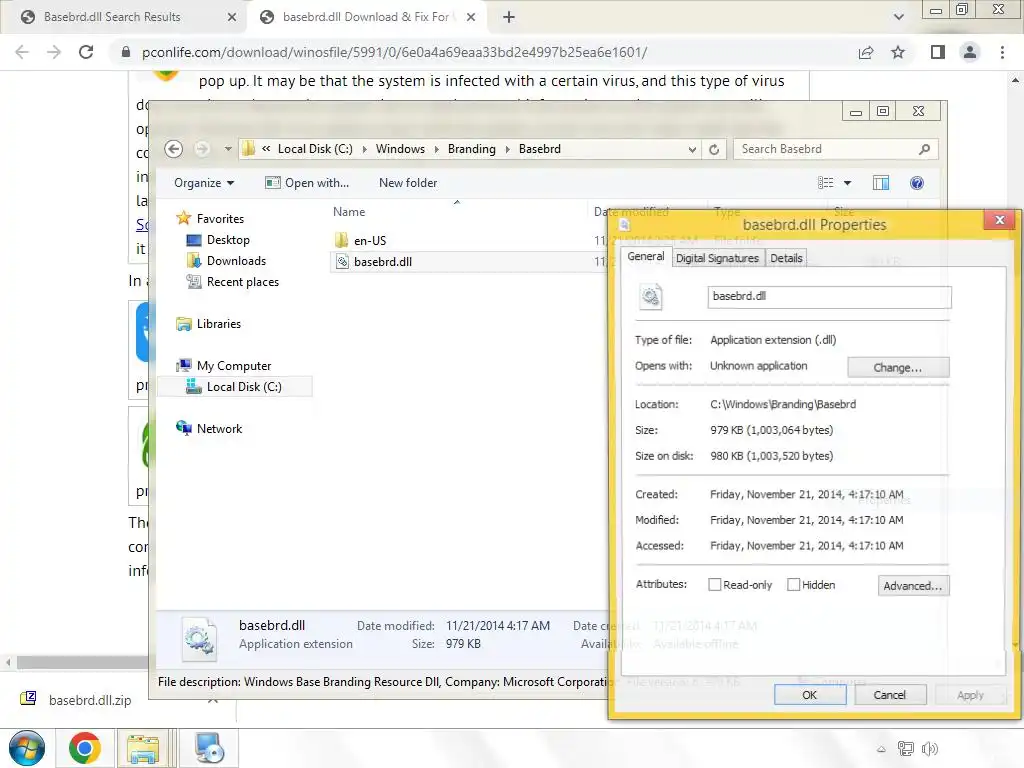
Task: Expand the address bar history dropdown
Action: (692, 150)
